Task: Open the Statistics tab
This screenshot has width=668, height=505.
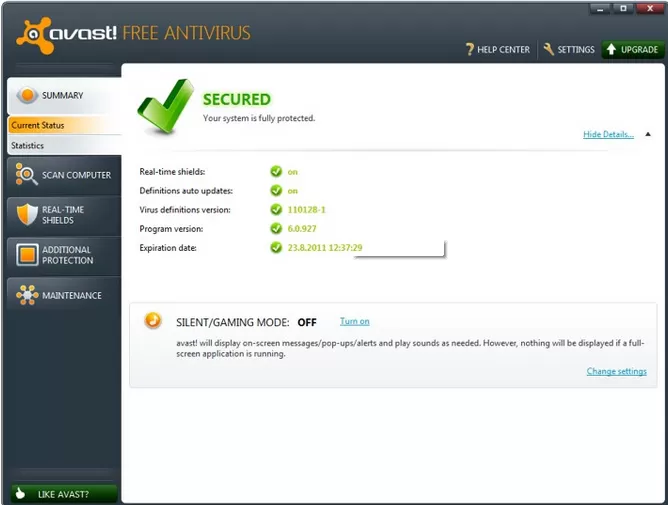Action: [64, 145]
